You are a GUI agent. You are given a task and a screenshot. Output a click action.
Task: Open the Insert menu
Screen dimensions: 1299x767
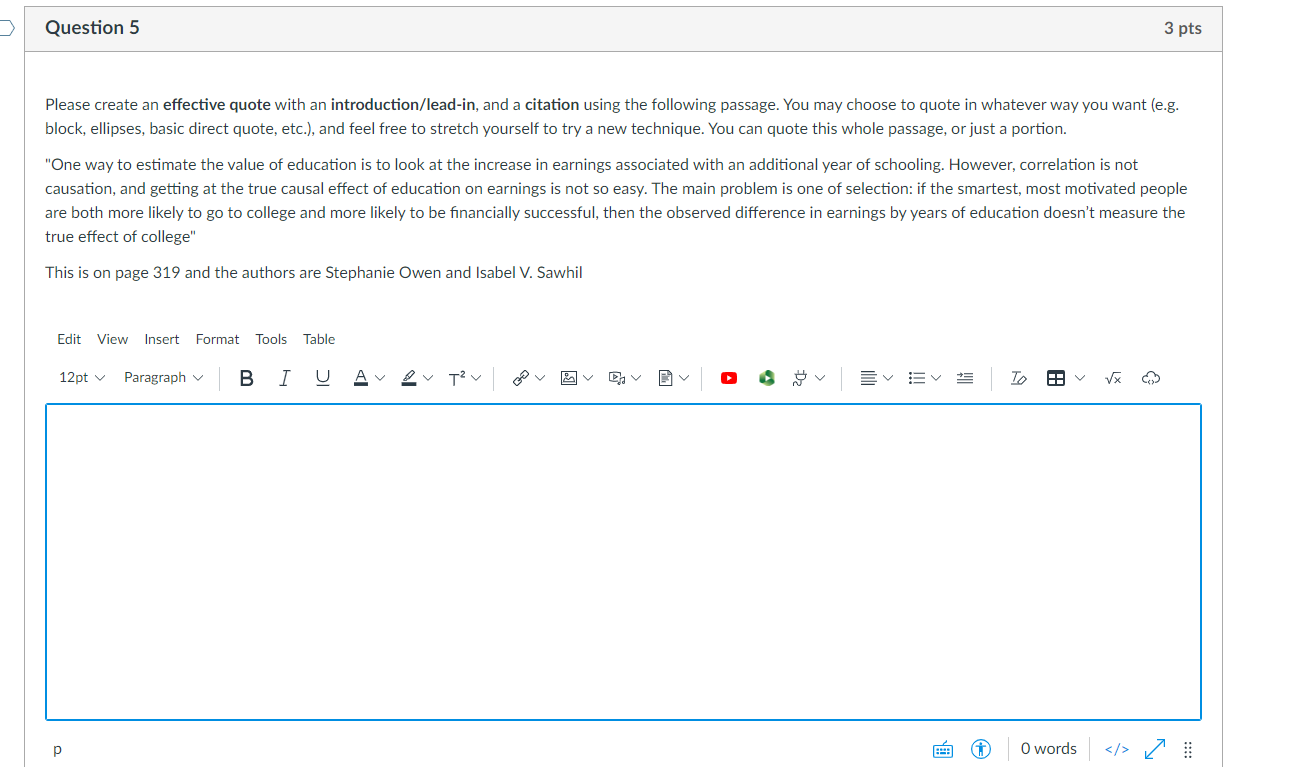pyautogui.click(x=162, y=339)
